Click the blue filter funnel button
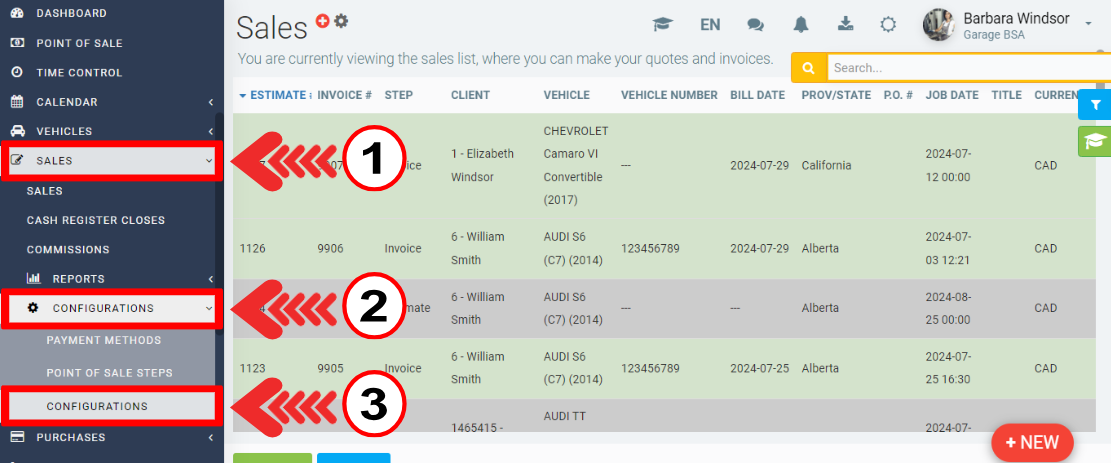This screenshot has height=463, width=1111. click(1095, 104)
